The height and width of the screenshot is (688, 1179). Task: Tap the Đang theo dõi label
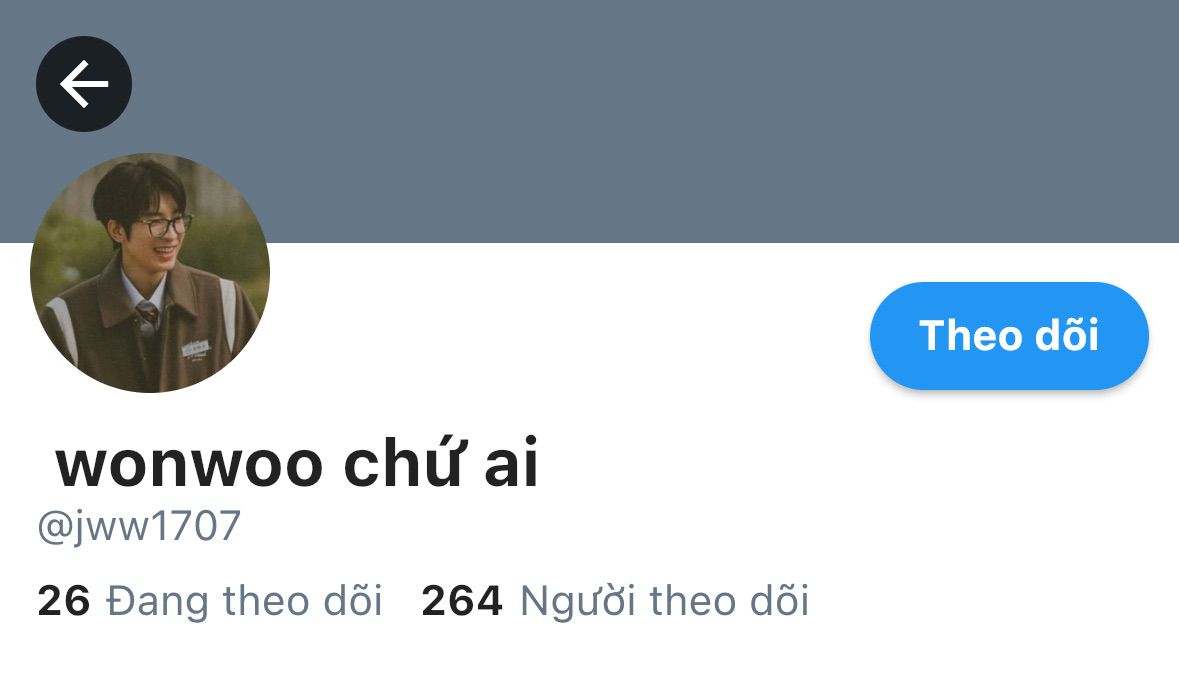coord(244,602)
